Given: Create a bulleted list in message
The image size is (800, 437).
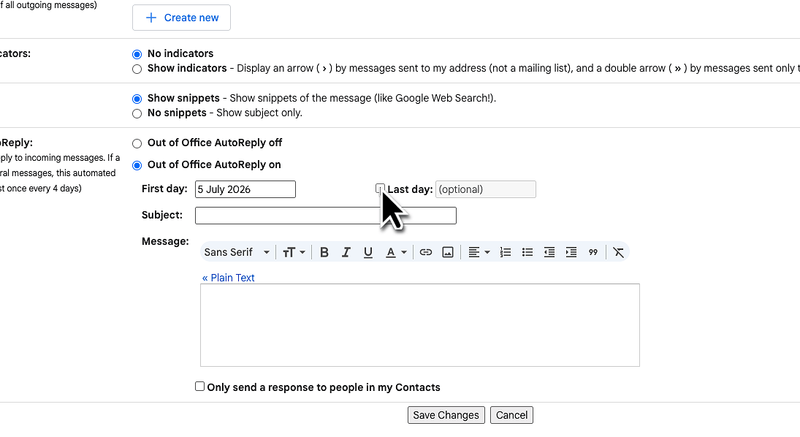Looking at the screenshot, I should [527, 252].
